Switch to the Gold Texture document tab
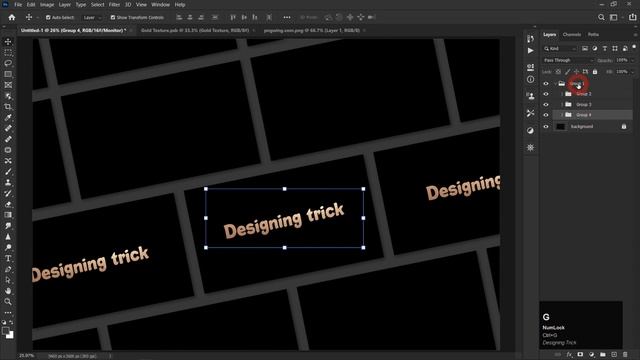This screenshot has width=640, height=360. tap(195, 30)
